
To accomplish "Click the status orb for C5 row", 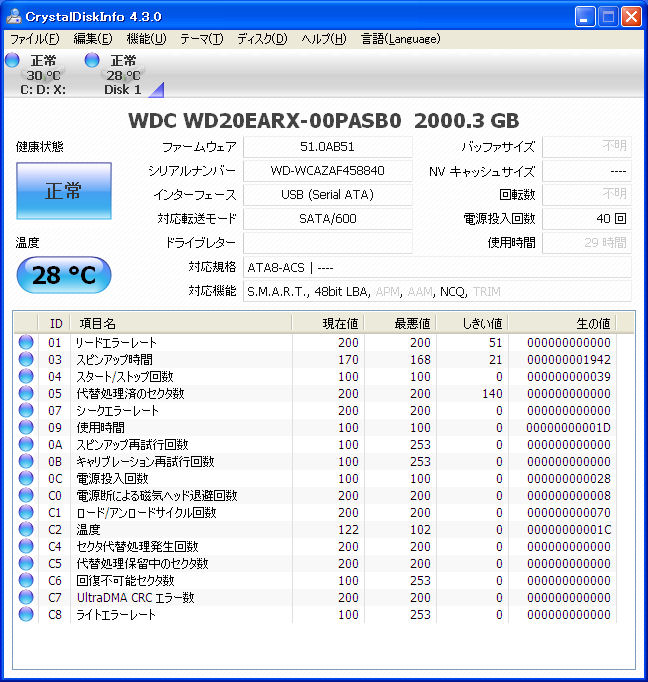I will click(26, 563).
